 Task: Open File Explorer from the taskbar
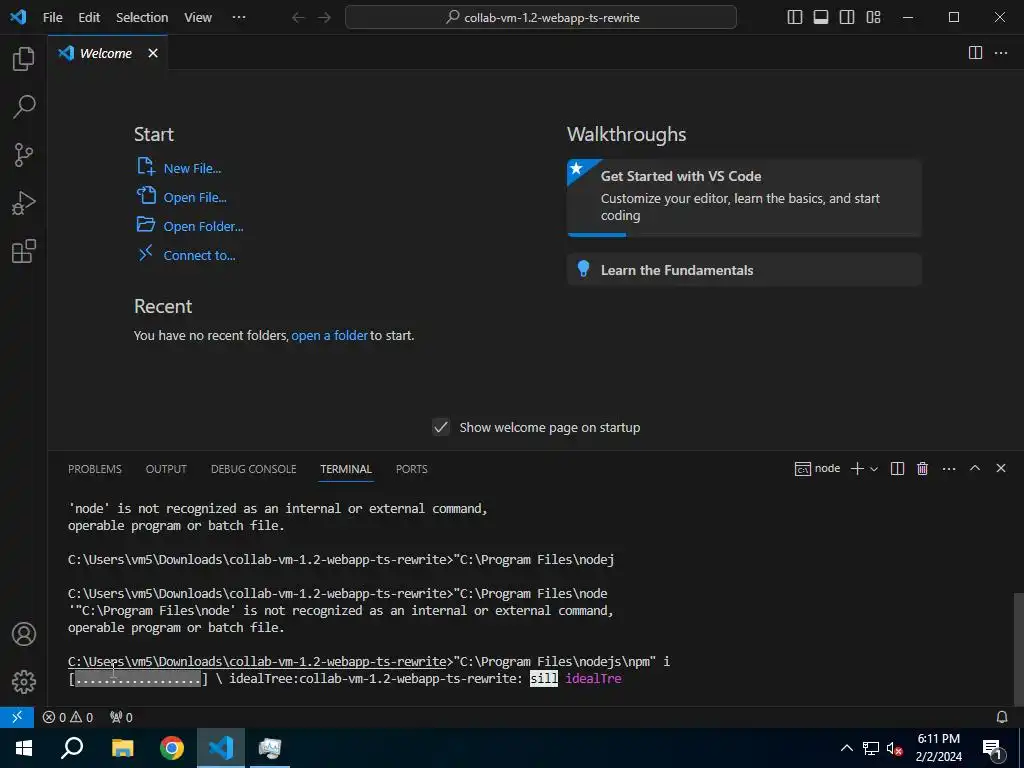pyautogui.click(x=122, y=748)
